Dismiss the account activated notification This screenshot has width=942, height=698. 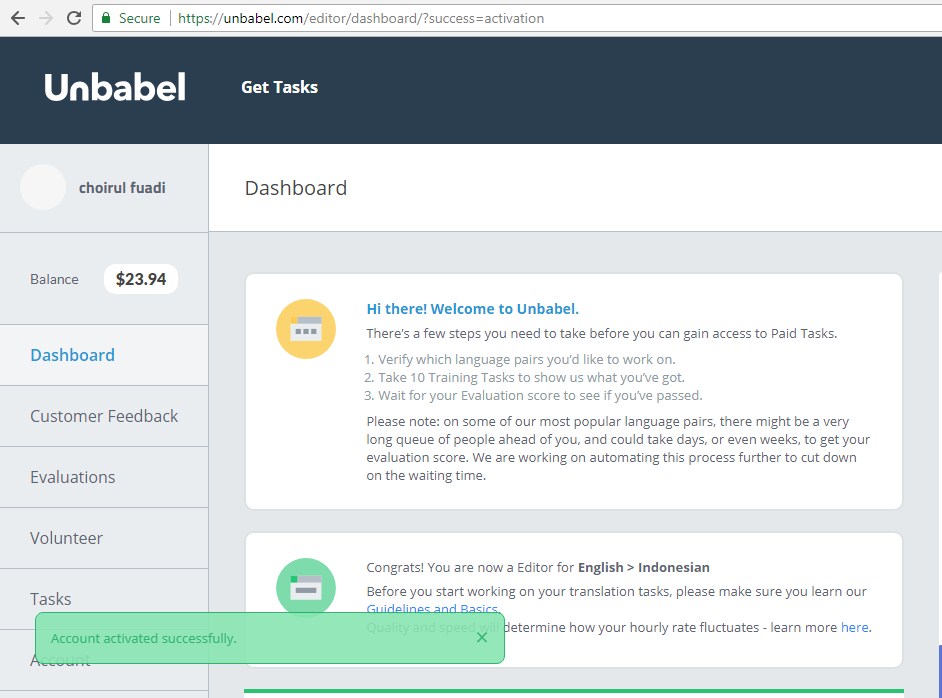tap(482, 637)
